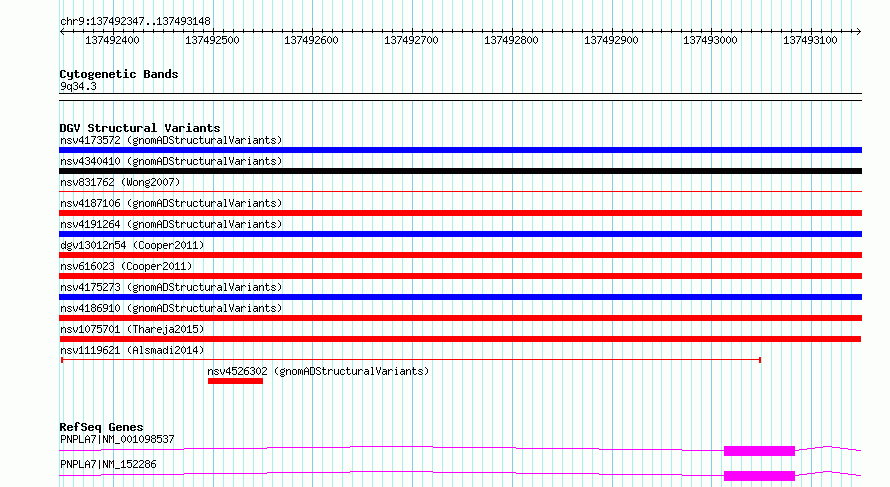Click the nsv4340410 black variant bar
The height and width of the screenshot is (487, 890).
point(460,171)
